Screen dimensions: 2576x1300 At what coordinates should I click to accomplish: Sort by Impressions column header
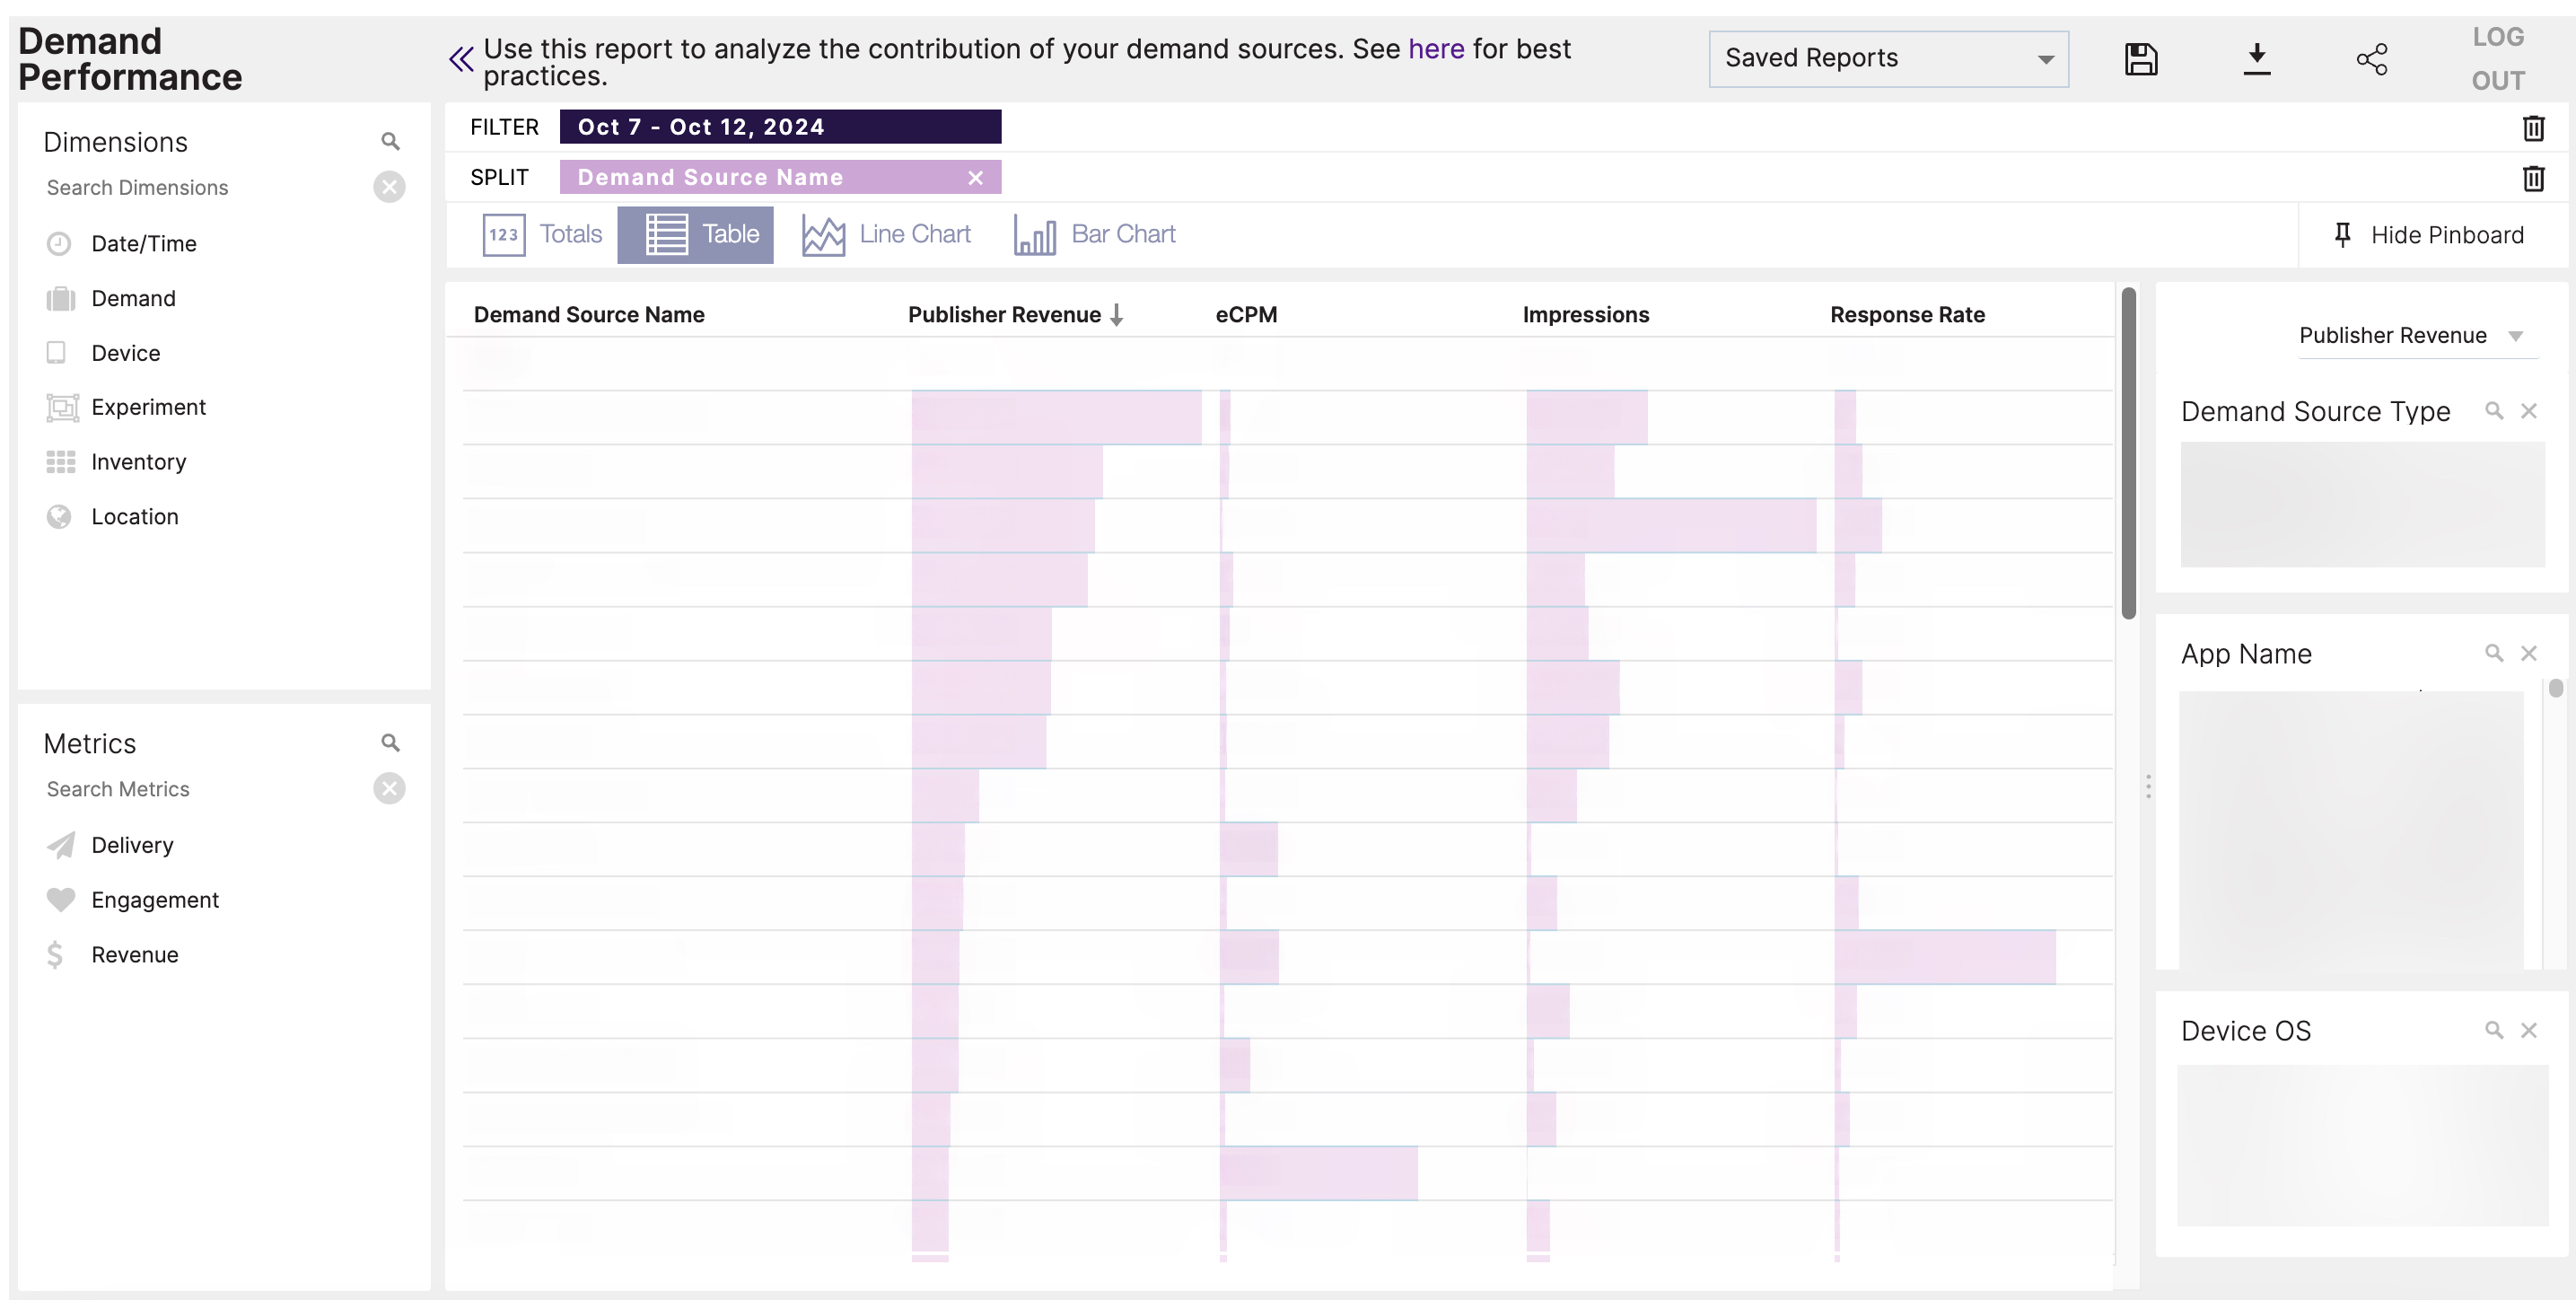click(1585, 315)
